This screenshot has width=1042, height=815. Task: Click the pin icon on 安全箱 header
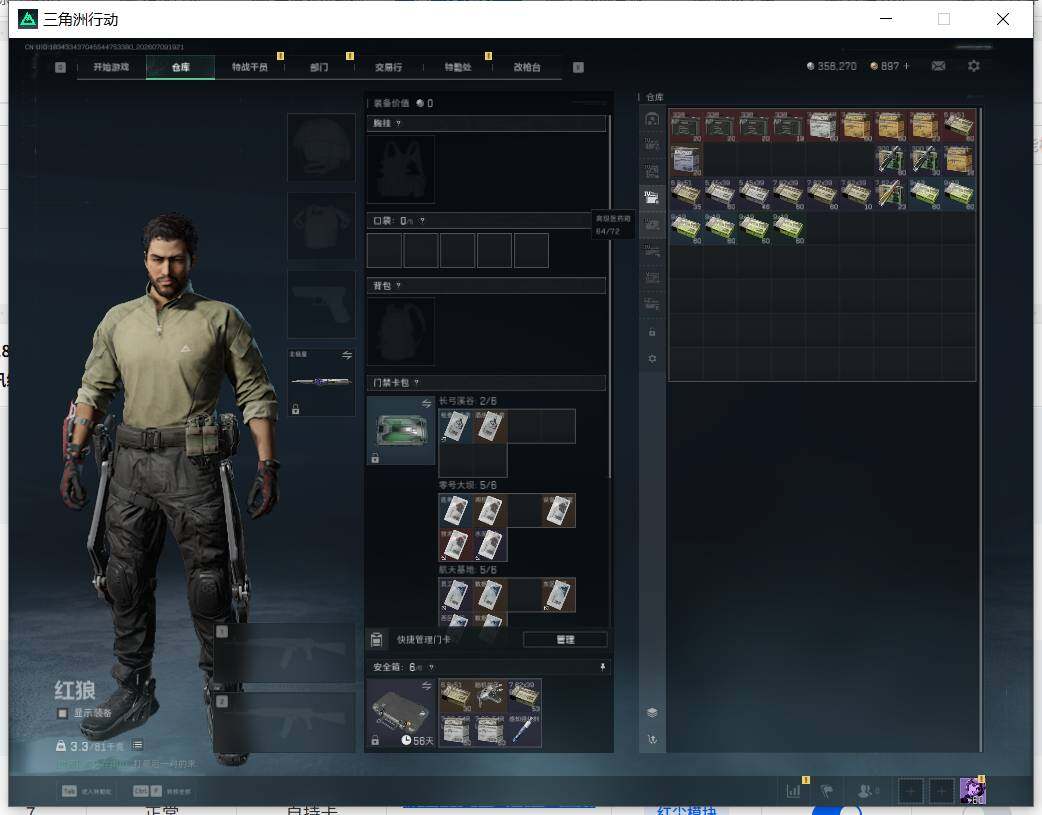pyautogui.click(x=603, y=667)
